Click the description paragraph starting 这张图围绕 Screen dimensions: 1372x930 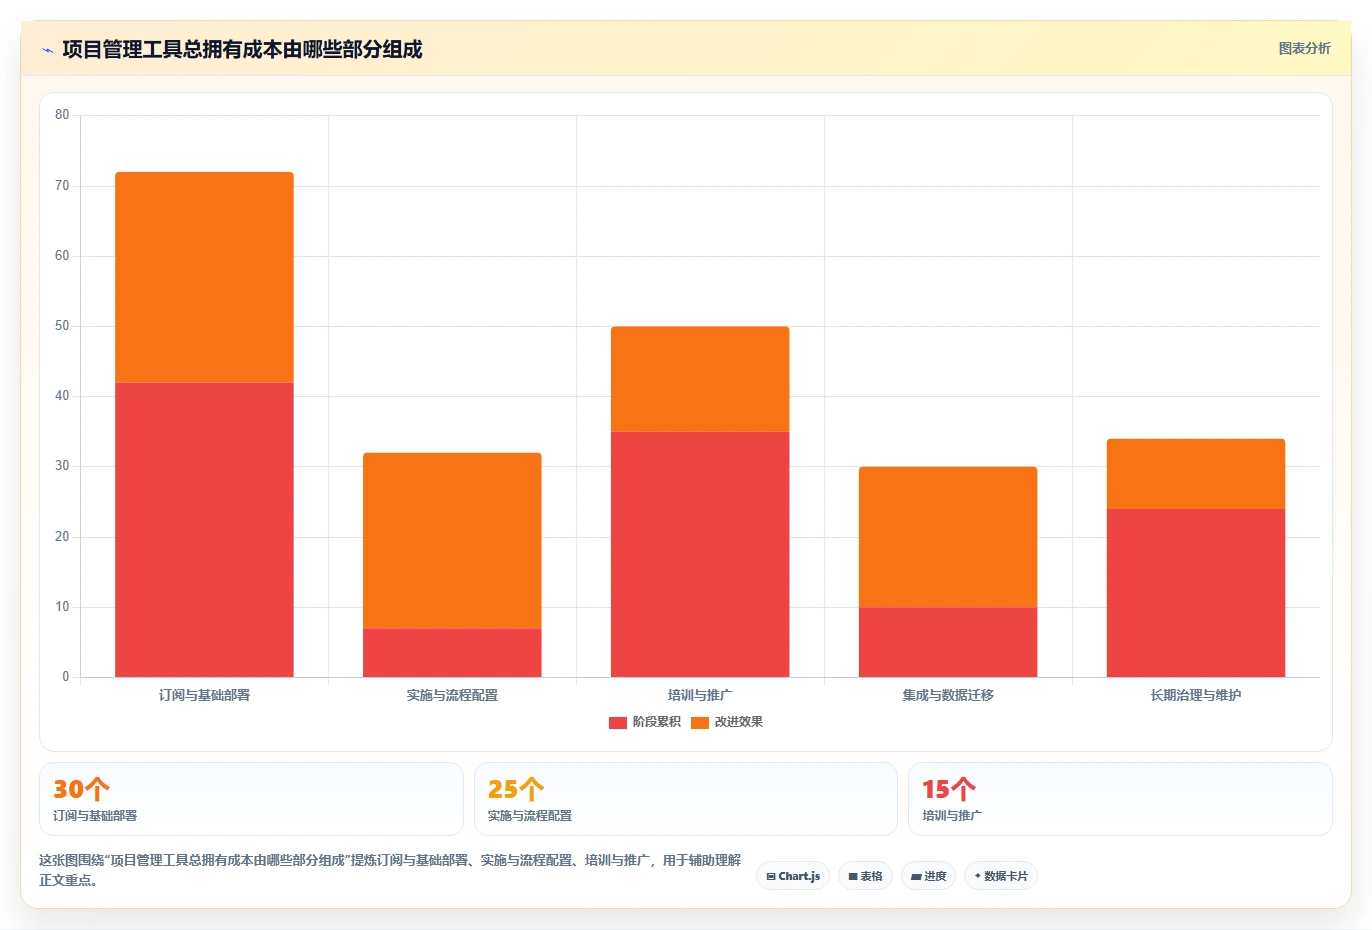pyautogui.click(x=390, y=870)
